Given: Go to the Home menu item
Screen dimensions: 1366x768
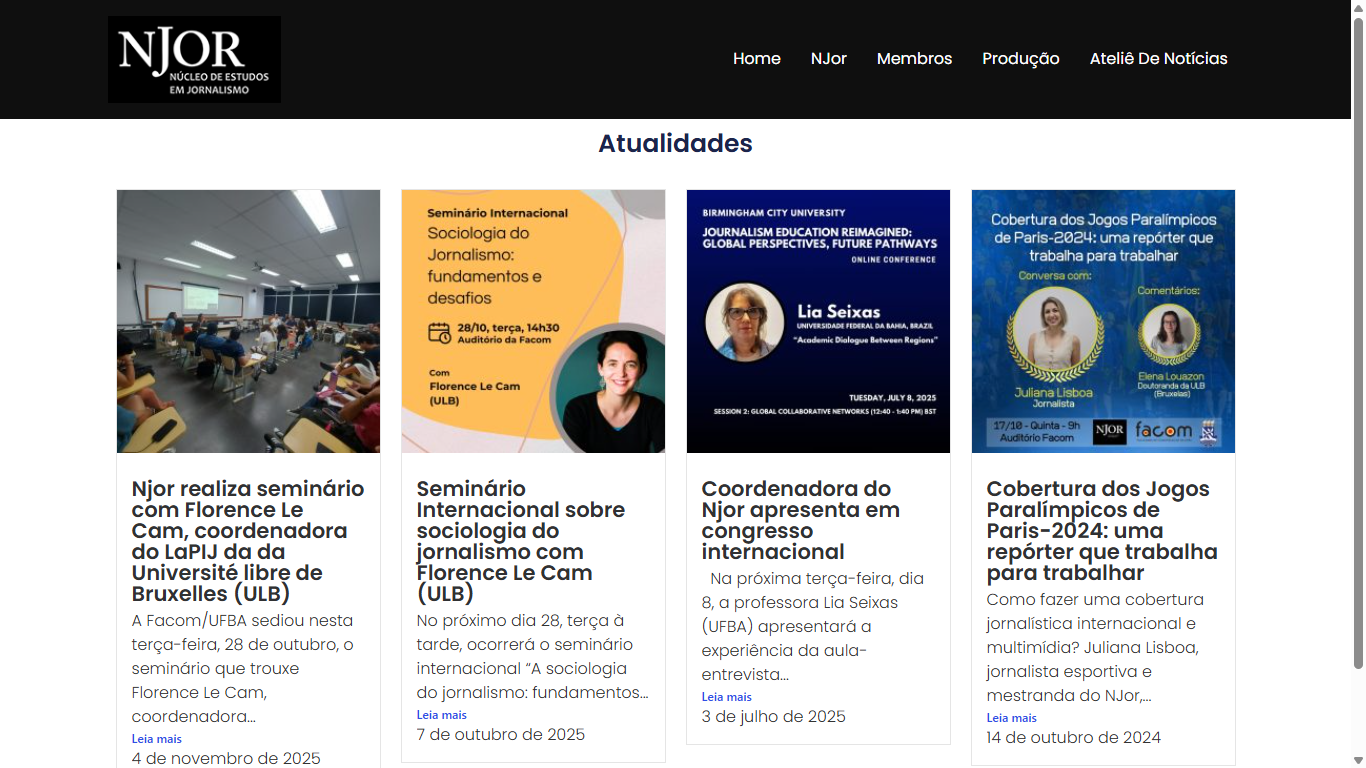Looking at the screenshot, I should (x=757, y=59).
